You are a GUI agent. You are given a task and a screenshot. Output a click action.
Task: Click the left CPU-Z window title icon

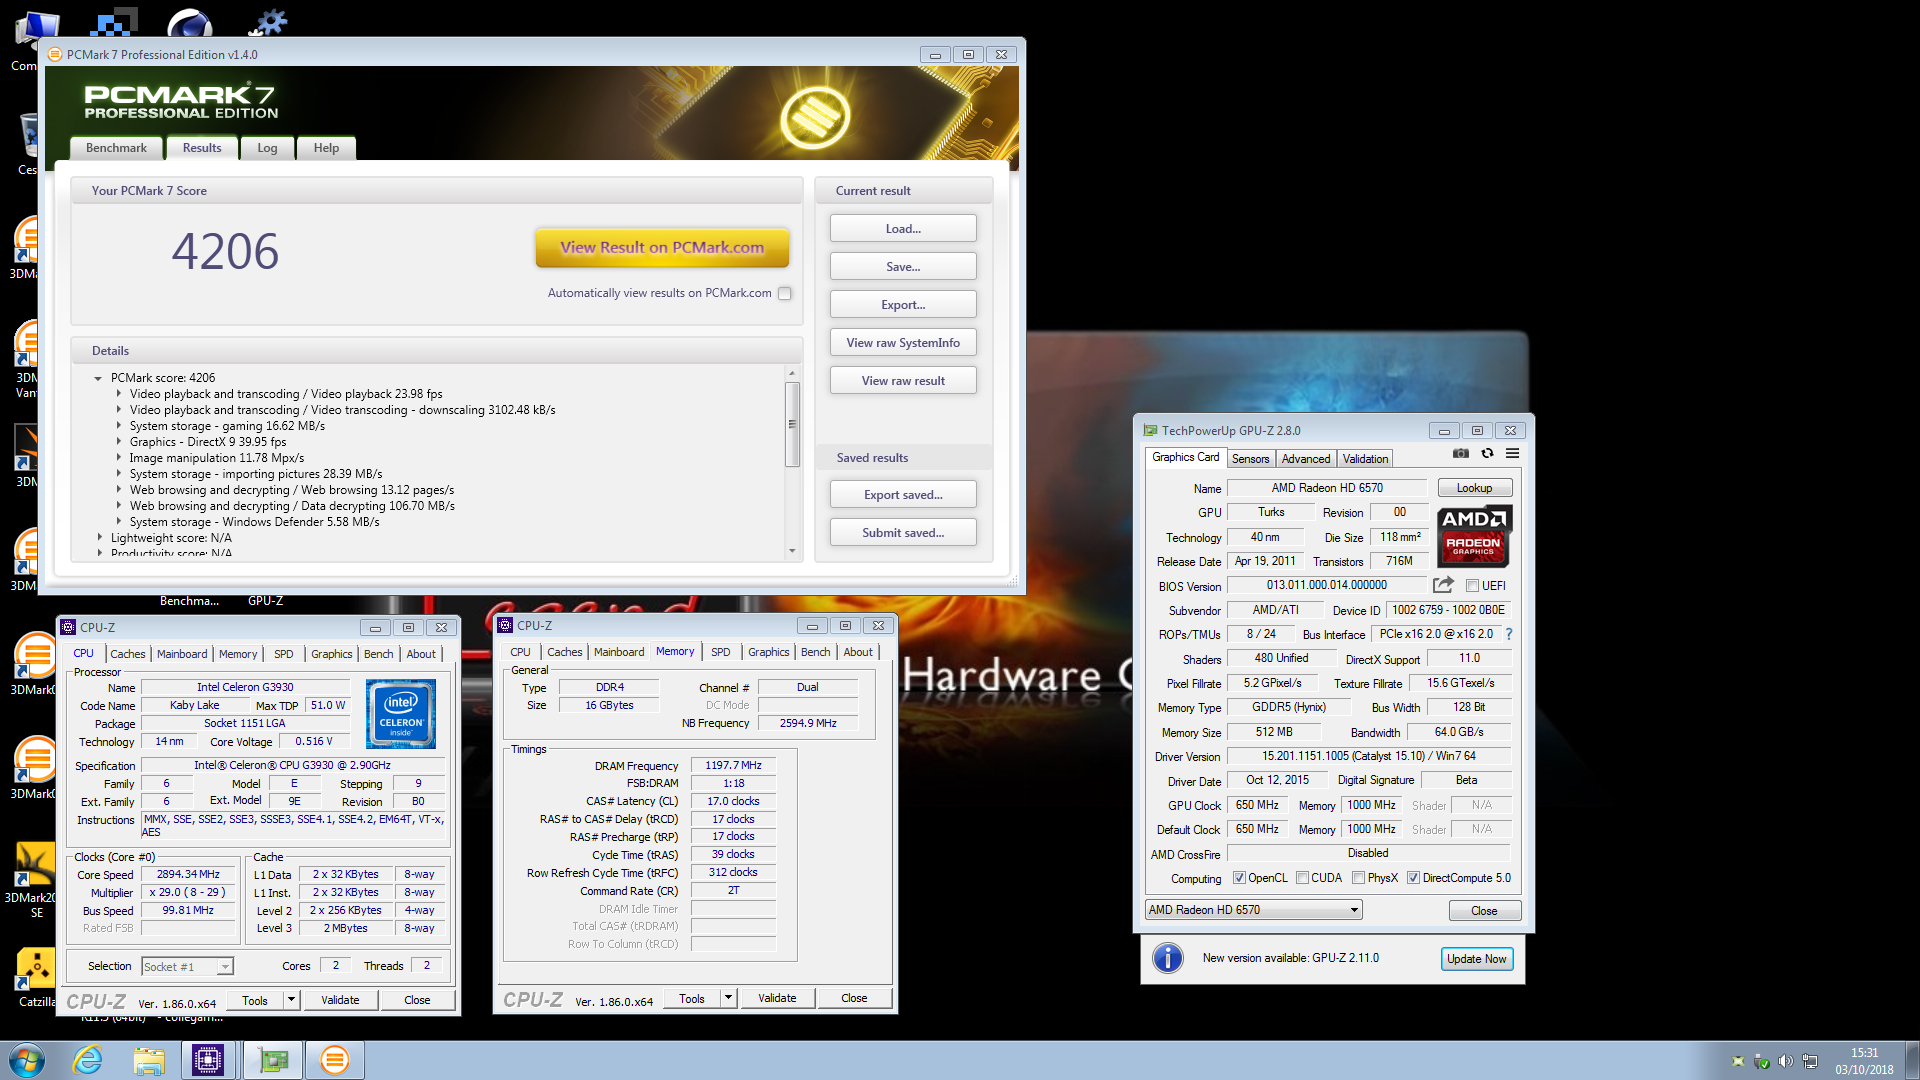[69, 627]
